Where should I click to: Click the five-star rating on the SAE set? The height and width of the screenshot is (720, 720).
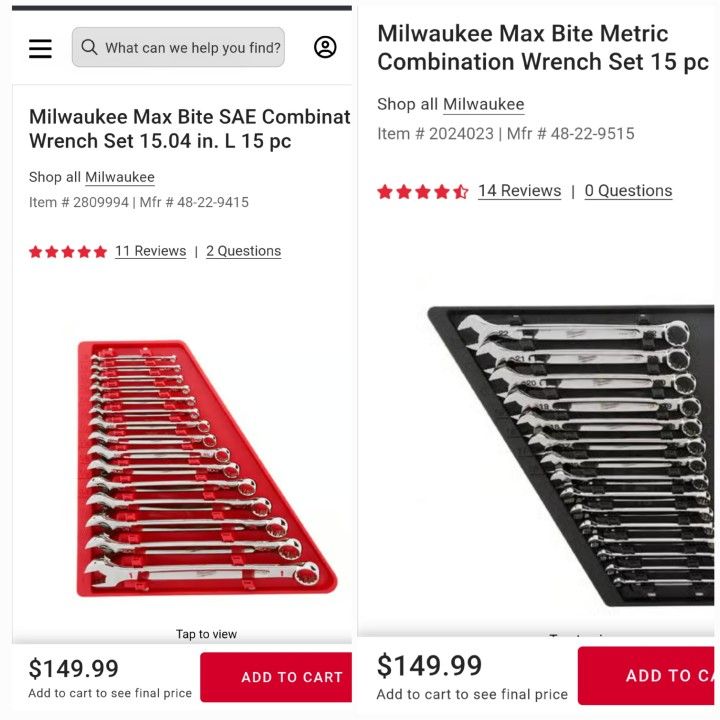68,252
